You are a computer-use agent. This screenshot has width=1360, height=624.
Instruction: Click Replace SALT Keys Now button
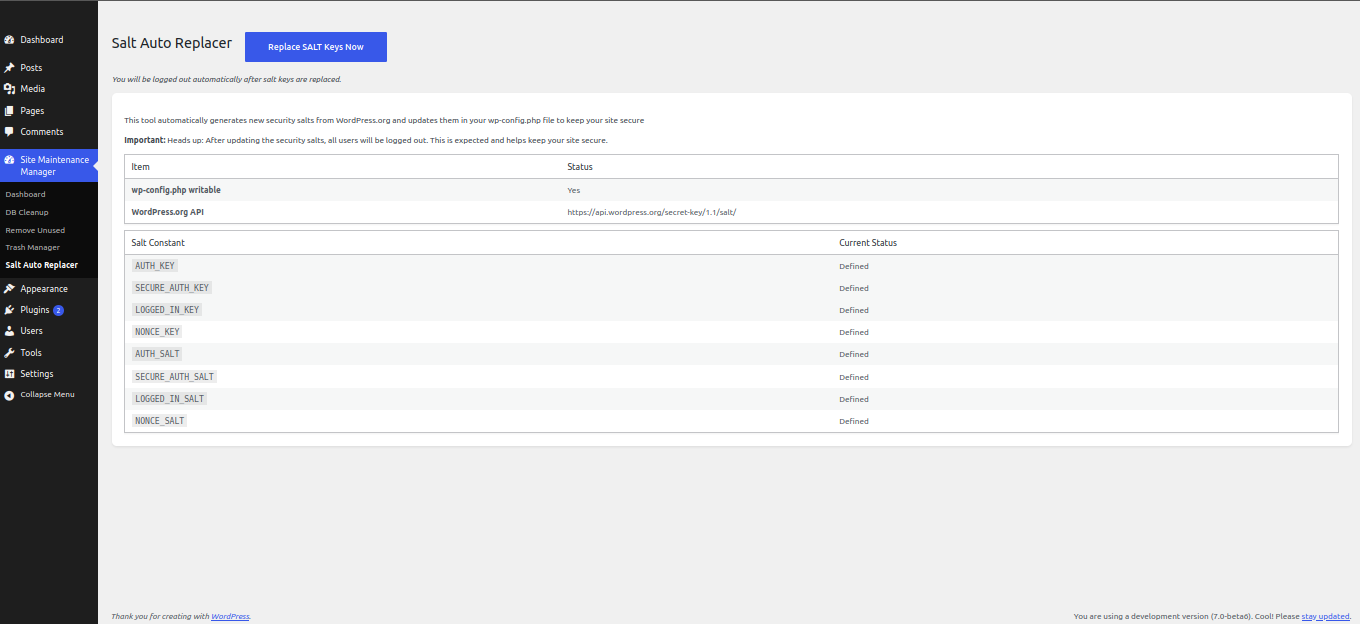pos(316,47)
